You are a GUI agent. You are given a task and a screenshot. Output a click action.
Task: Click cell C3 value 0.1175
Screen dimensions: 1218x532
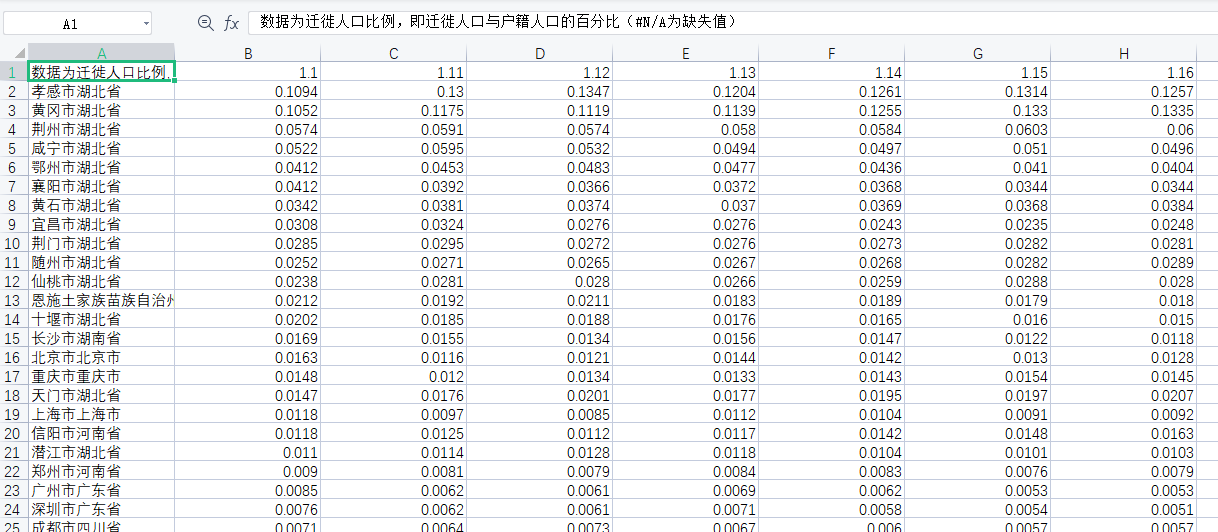coord(394,110)
